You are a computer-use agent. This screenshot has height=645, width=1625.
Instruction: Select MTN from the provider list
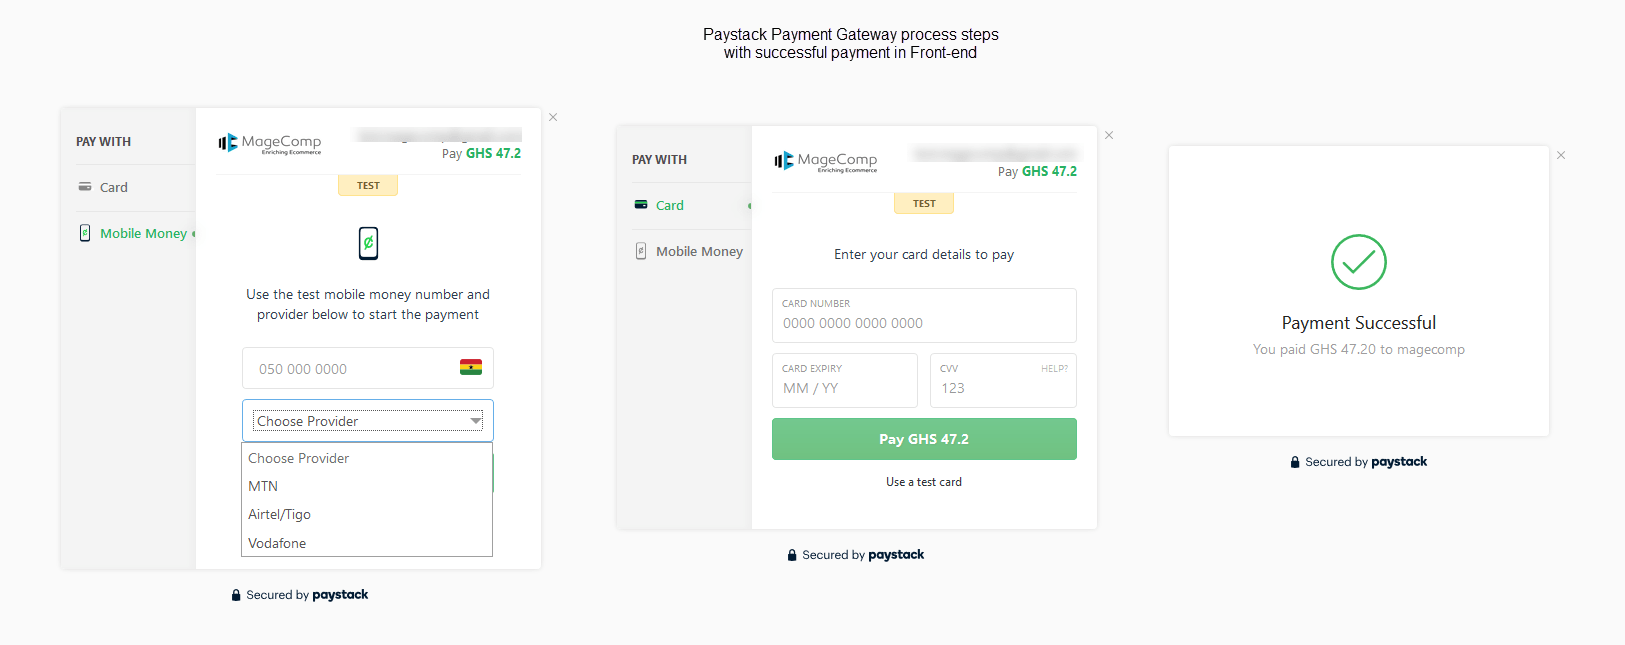263,486
